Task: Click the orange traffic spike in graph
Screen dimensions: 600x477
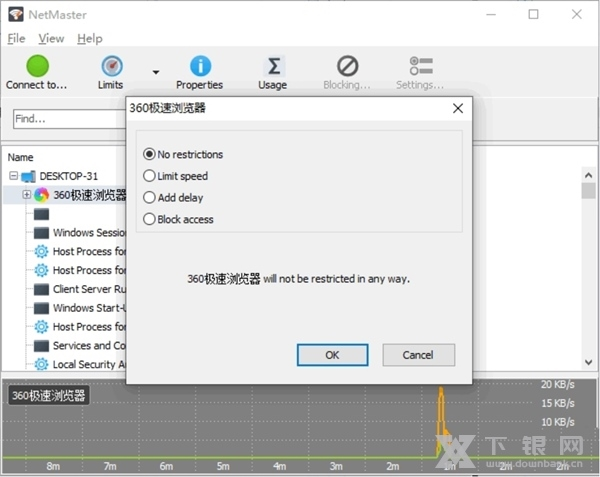Action: click(x=441, y=421)
